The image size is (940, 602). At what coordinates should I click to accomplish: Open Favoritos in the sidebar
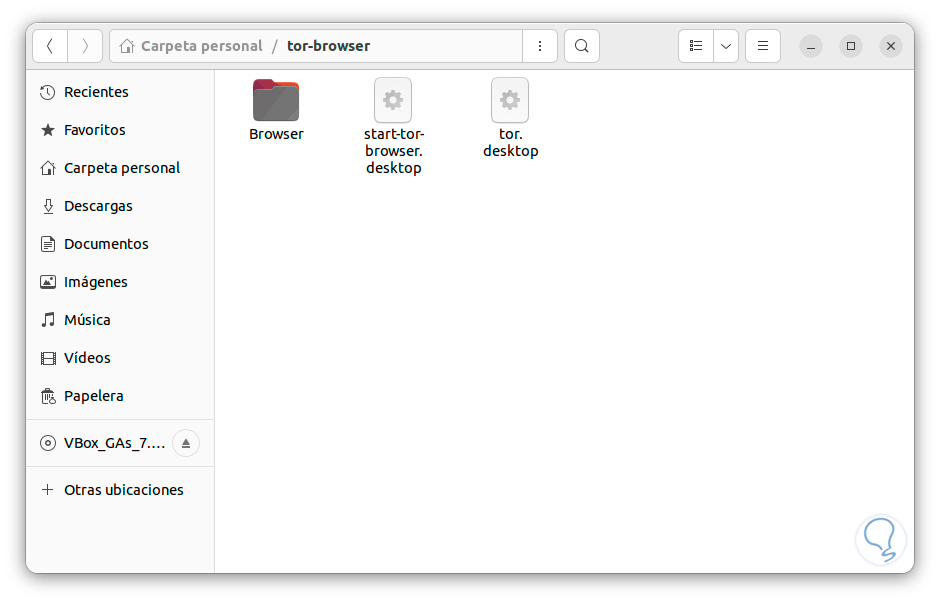[120, 130]
